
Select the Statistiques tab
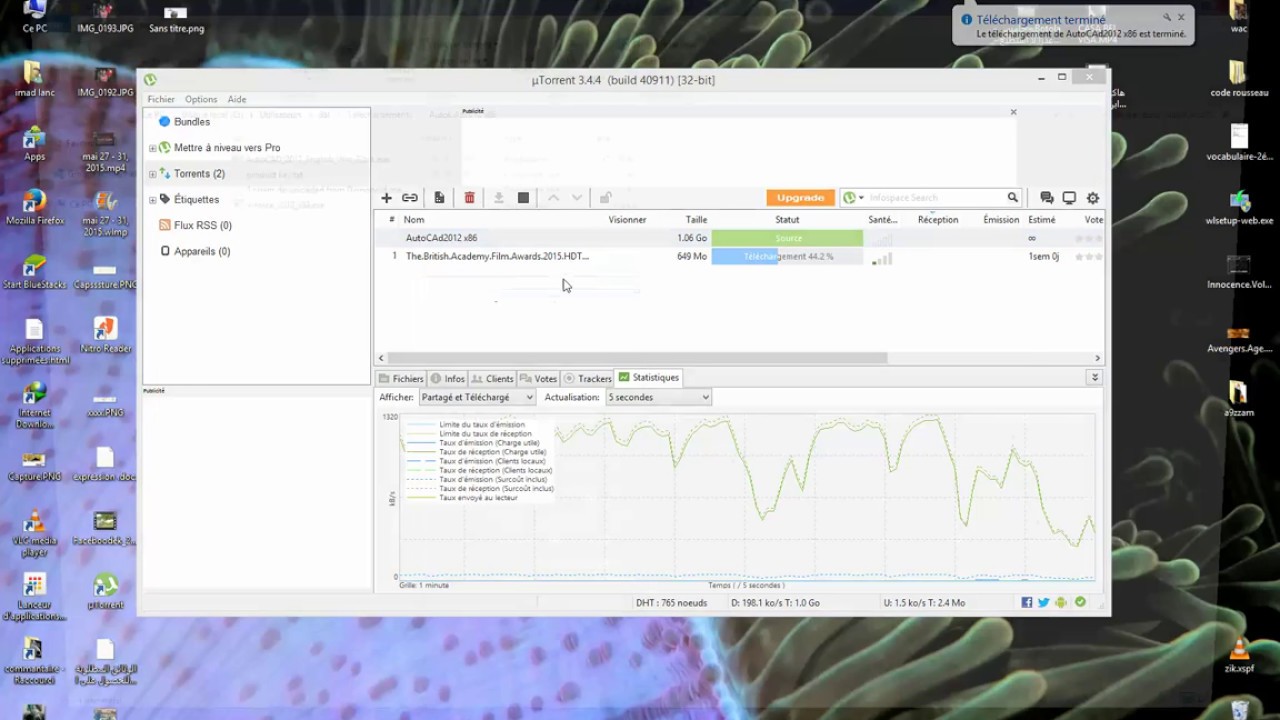[x=649, y=377]
